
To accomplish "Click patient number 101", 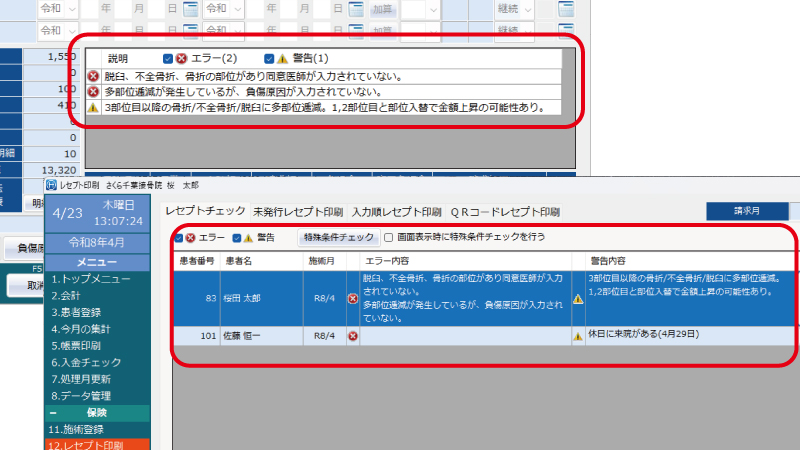I will [x=208, y=336].
